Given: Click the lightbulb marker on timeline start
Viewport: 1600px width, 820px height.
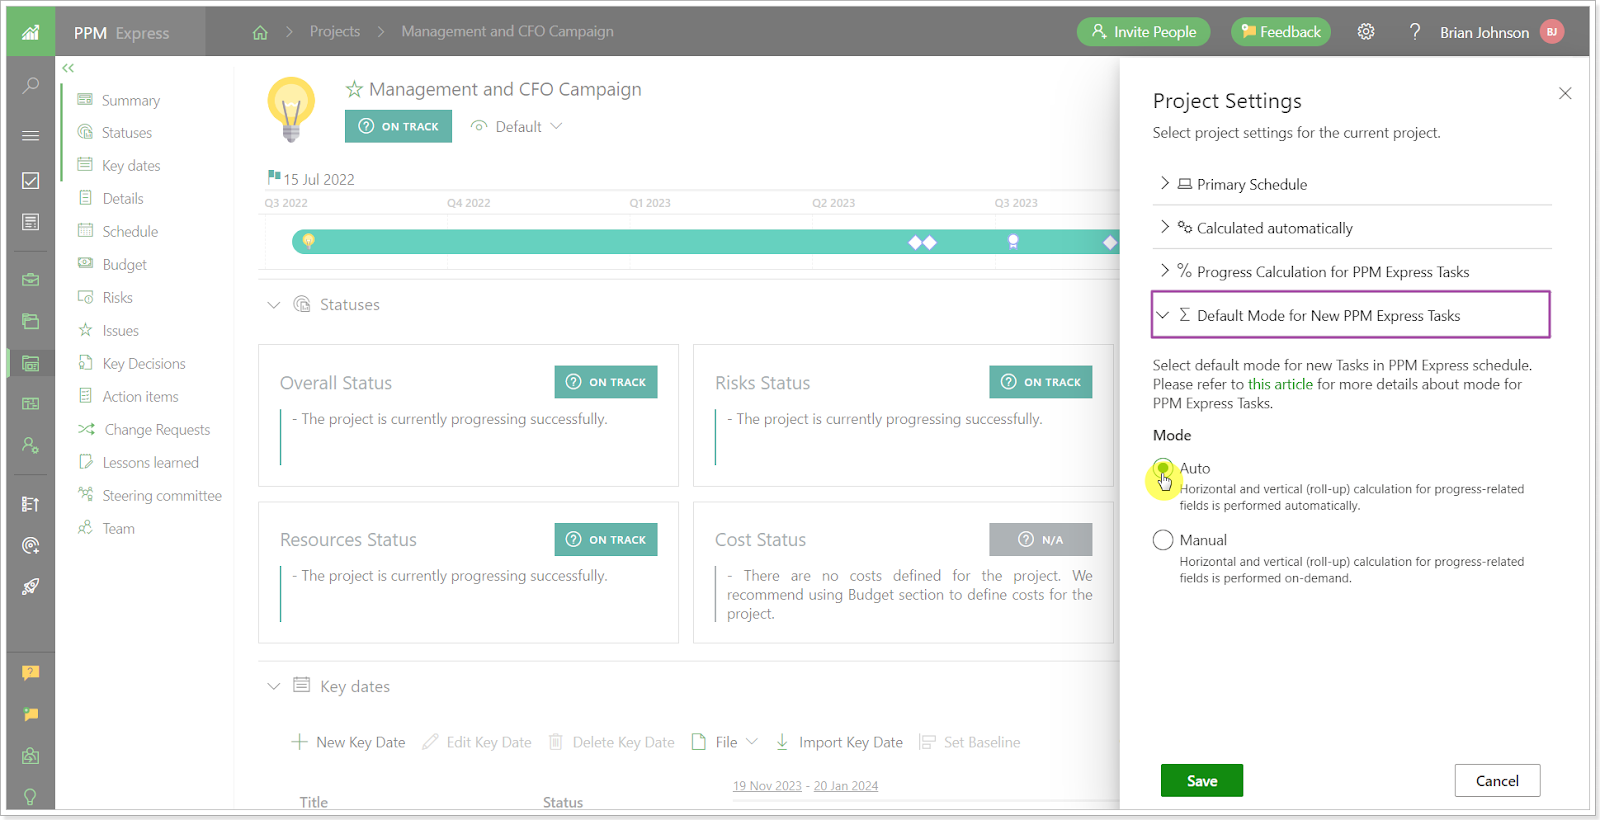Looking at the screenshot, I should click(309, 241).
